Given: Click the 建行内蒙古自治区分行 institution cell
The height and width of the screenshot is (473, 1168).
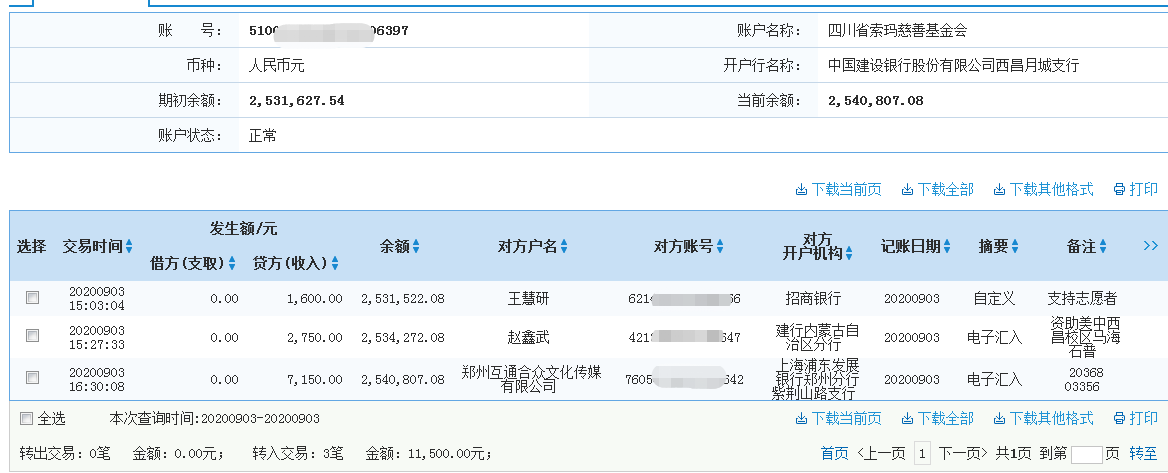Looking at the screenshot, I should click(818, 337).
